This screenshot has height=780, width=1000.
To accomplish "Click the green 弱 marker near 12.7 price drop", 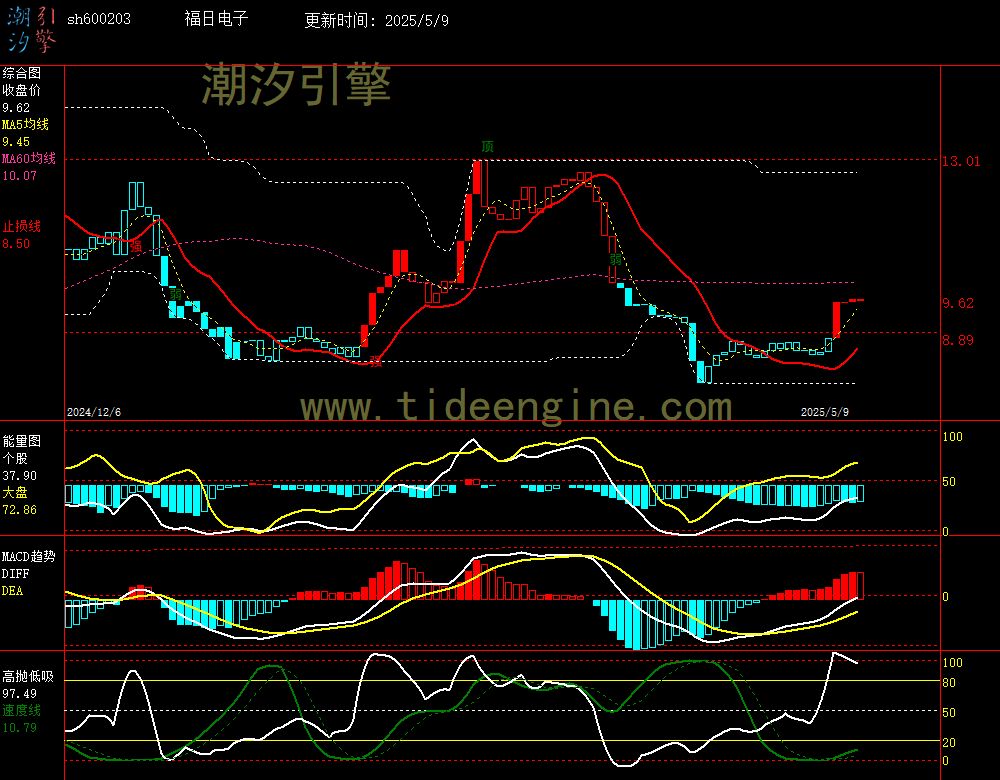I will (x=615, y=259).
